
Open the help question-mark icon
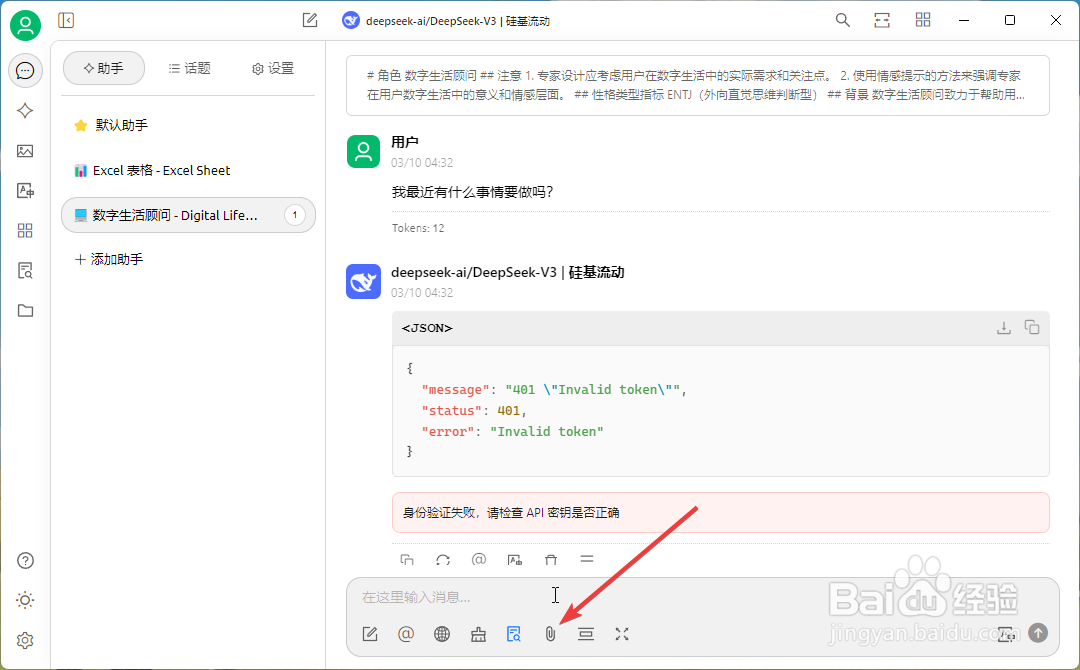tap(25, 561)
